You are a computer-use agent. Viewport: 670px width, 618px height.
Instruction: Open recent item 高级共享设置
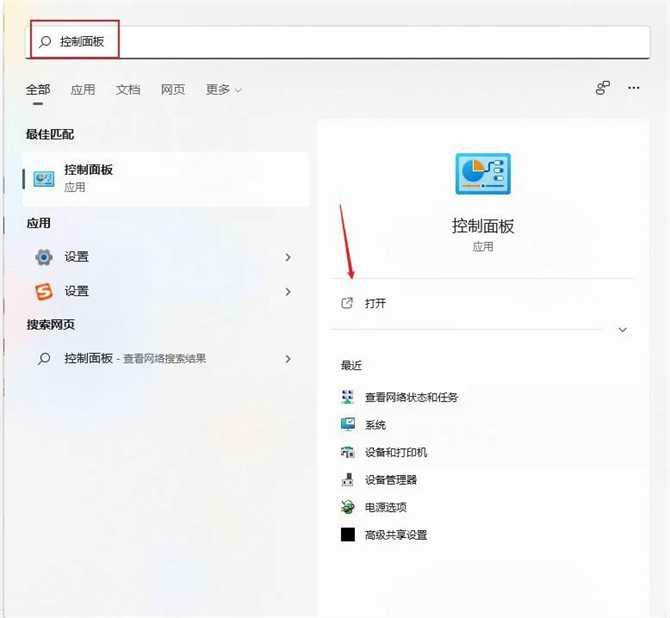coord(396,535)
